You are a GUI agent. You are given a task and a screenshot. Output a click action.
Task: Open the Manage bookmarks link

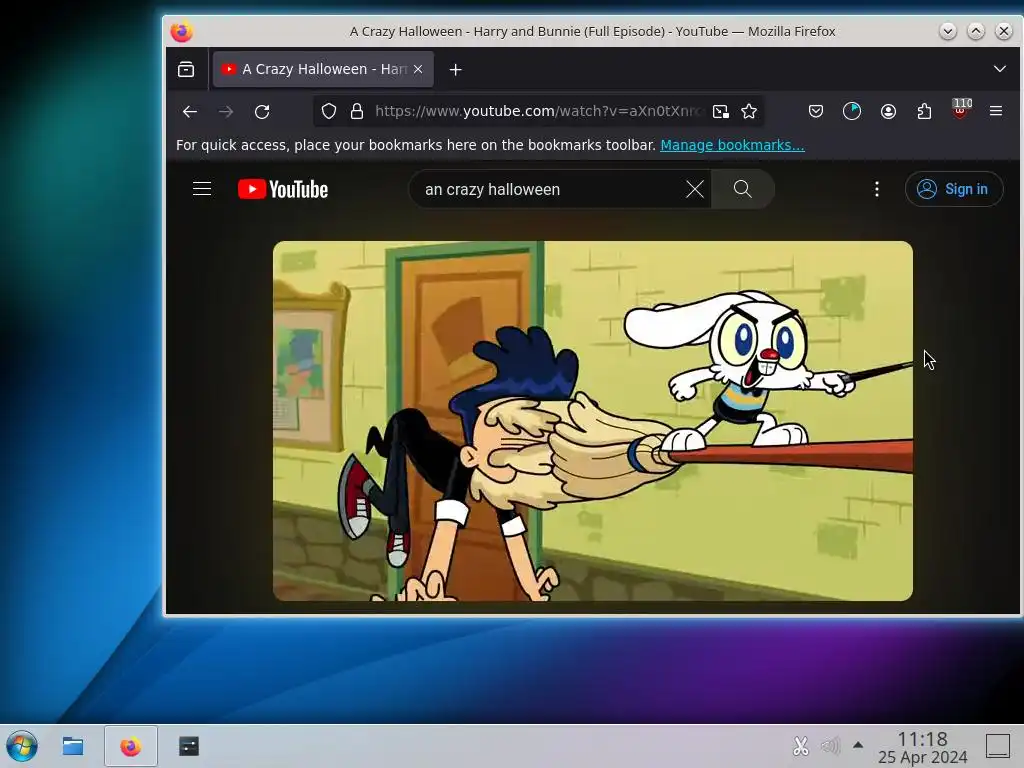(732, 145)
